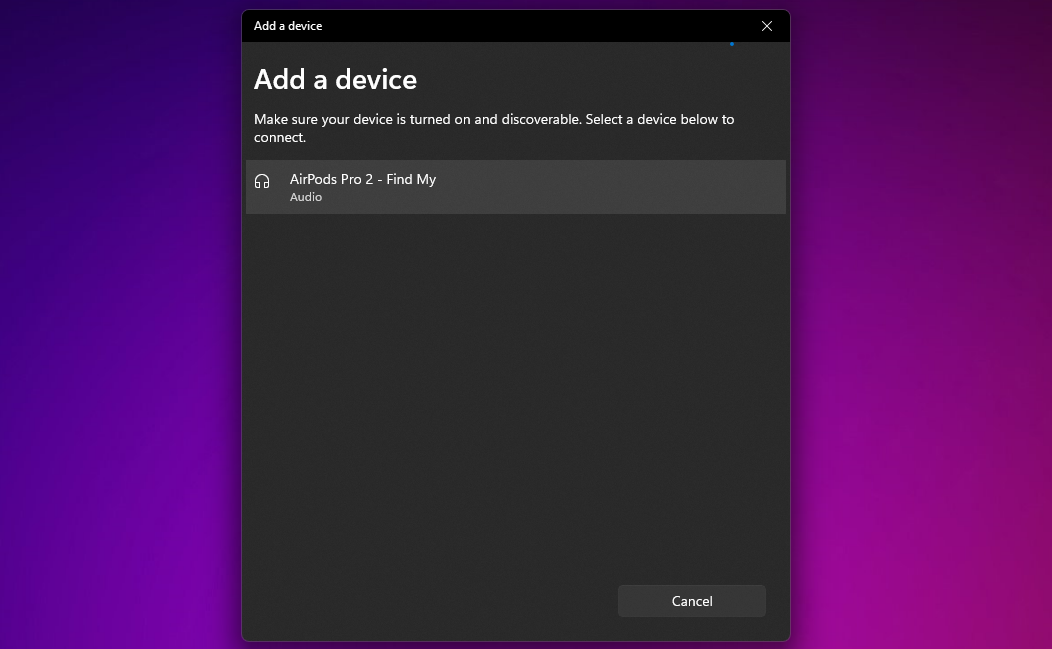The height and width of the screenshot is (649, 1052).
Task: Click the Audio label under AirPods Pro 2
Action: point(306,197)
